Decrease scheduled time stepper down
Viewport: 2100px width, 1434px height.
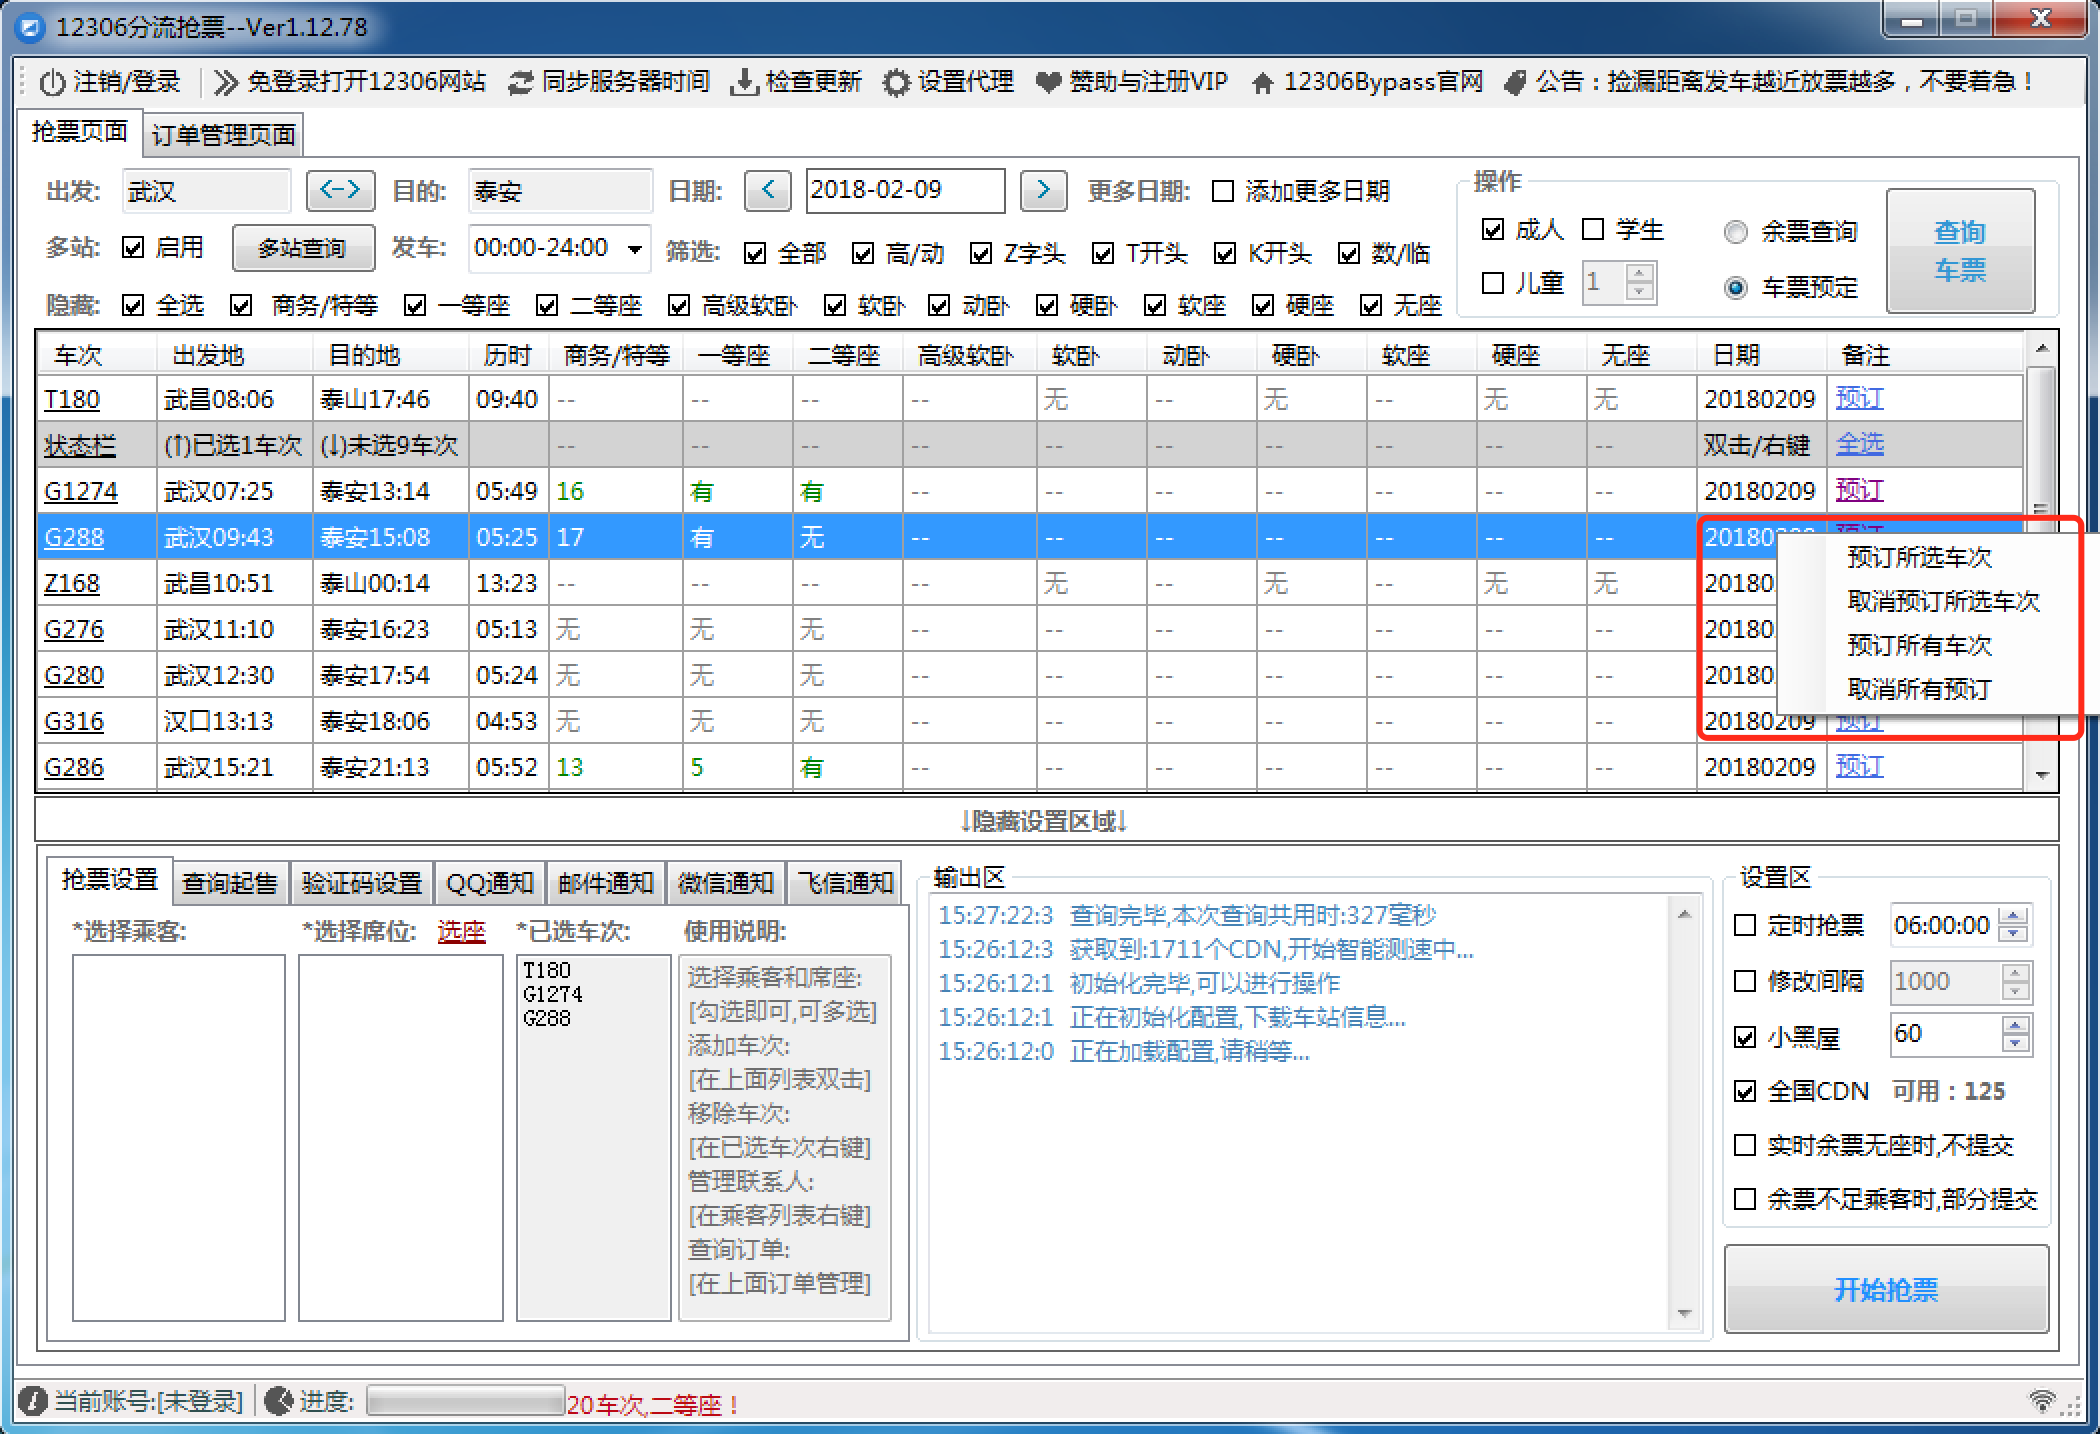[2015, 935]
